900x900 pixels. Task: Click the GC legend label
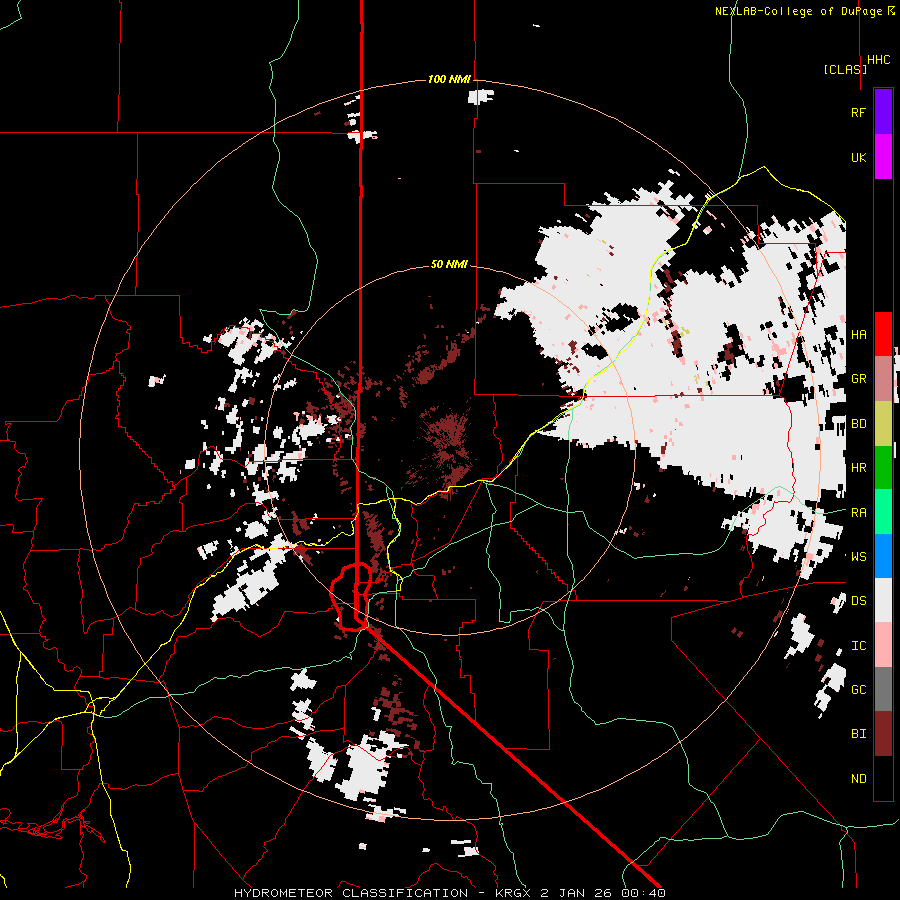859,690
